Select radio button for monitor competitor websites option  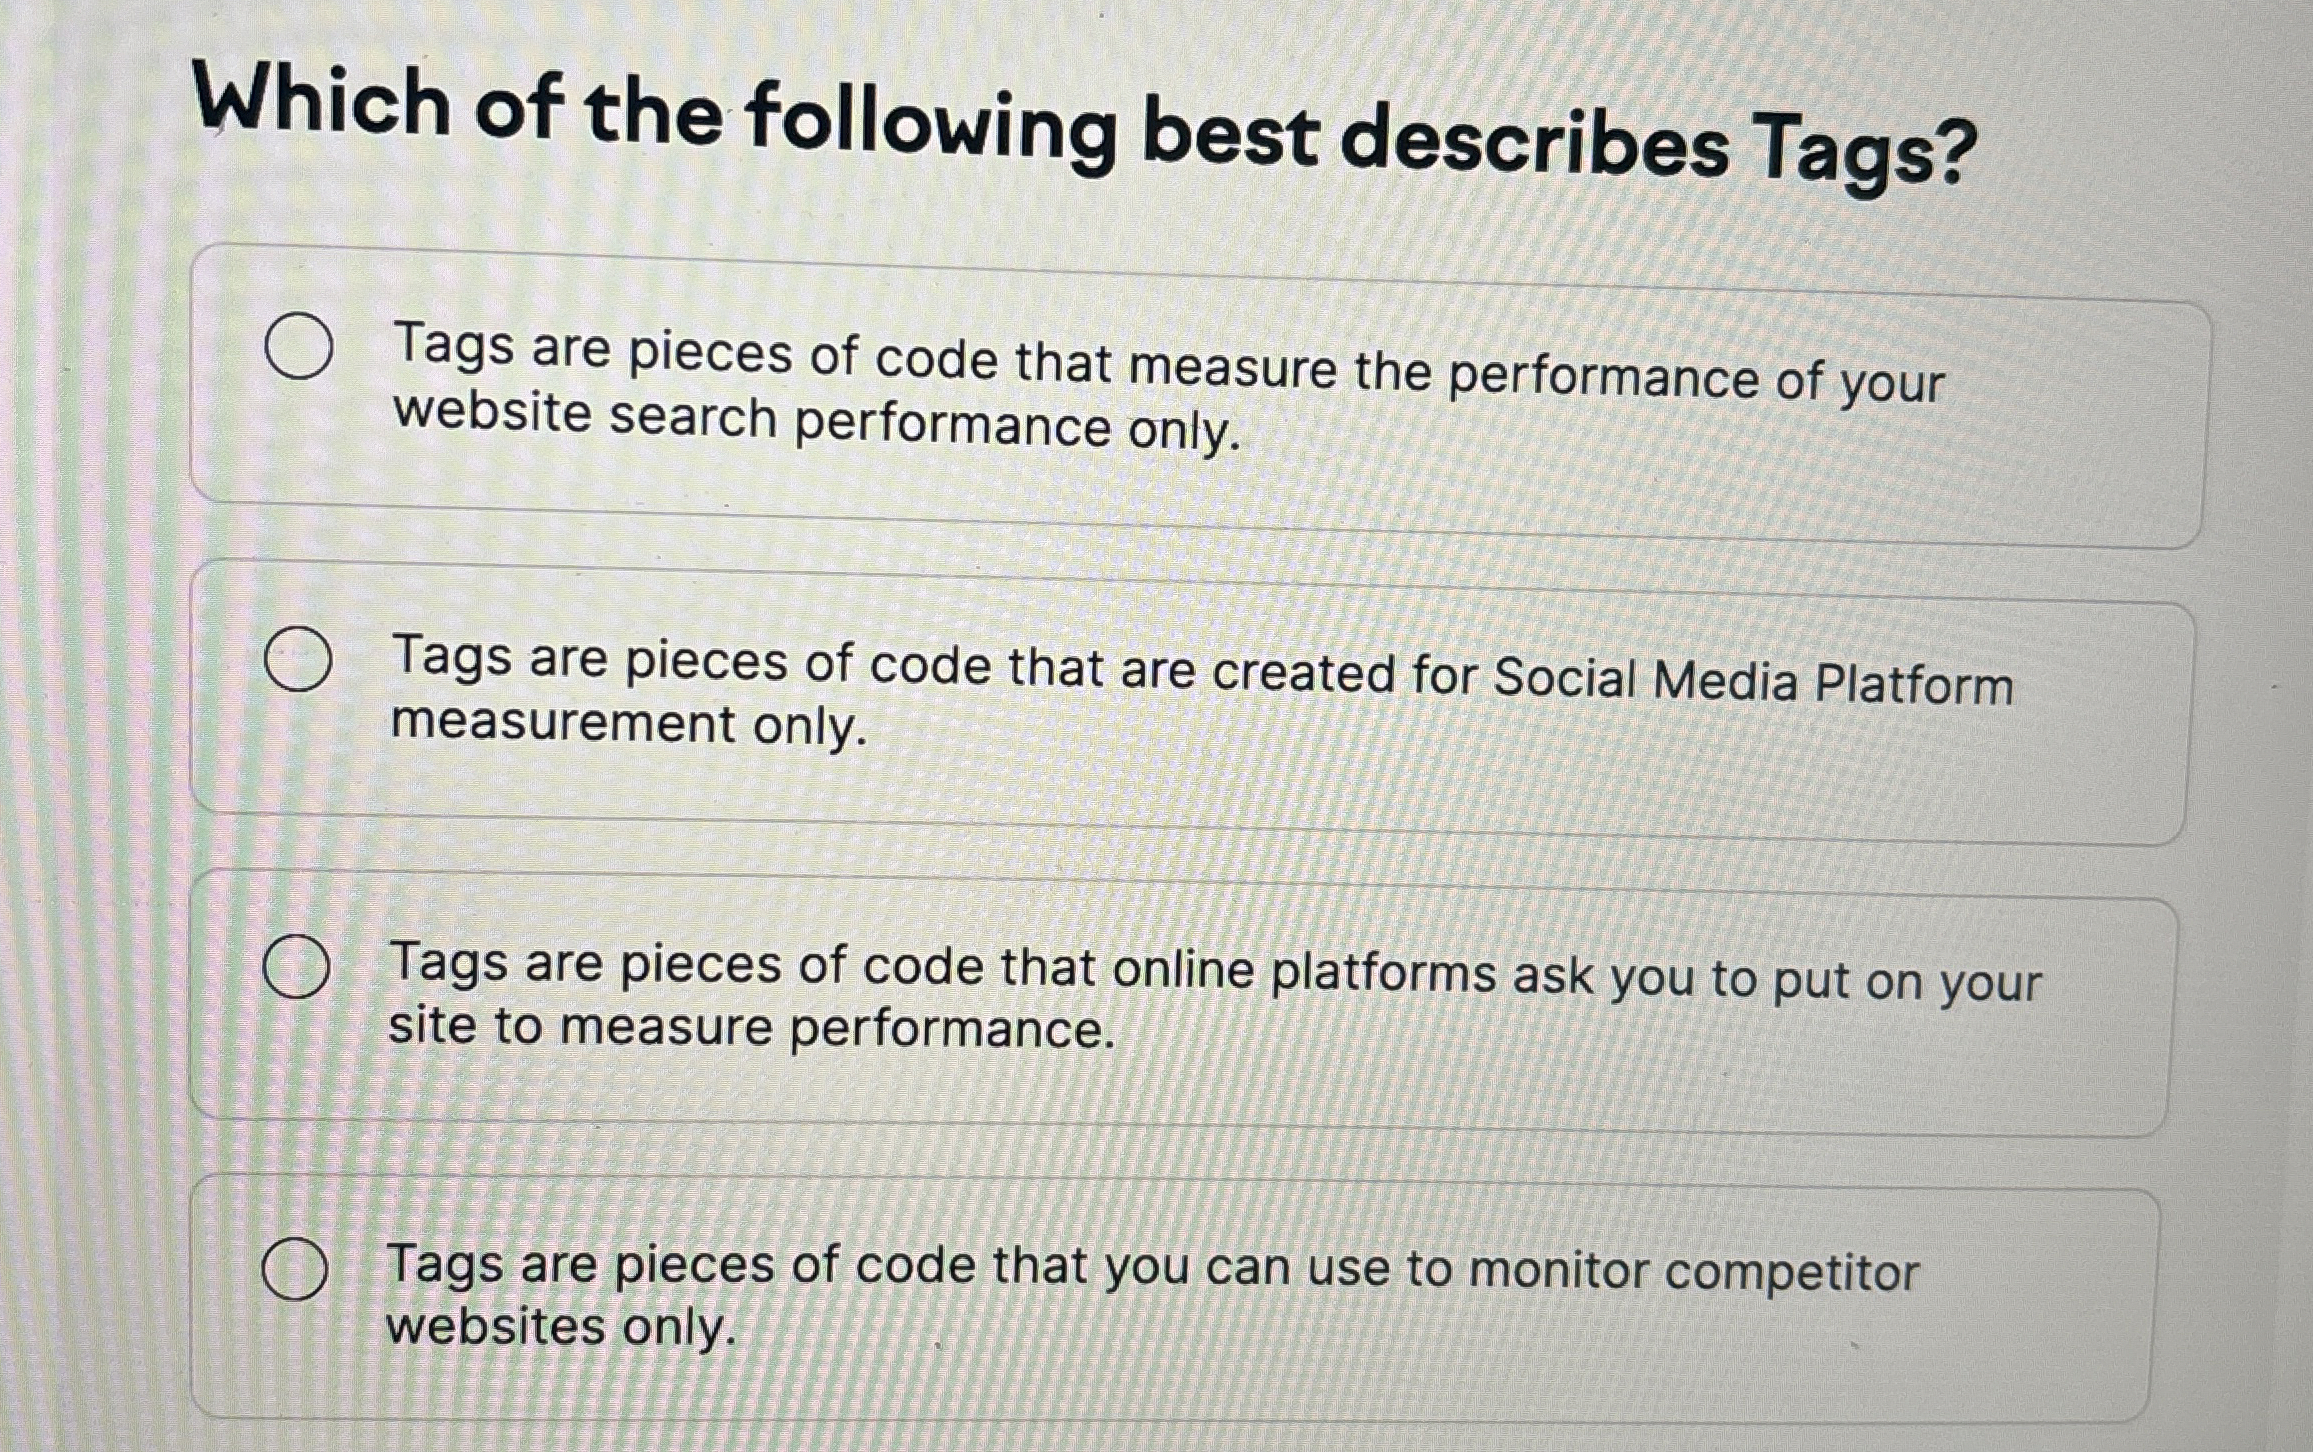(294, 1268)
